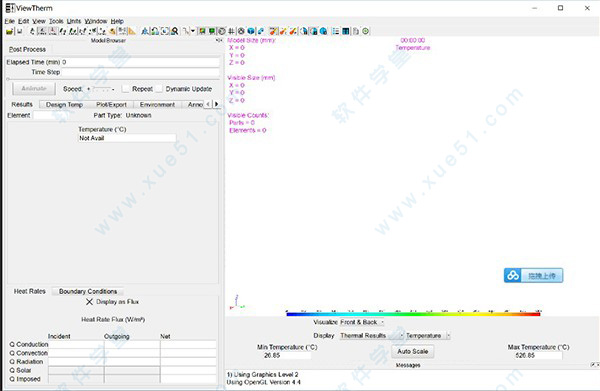This screenshot has height=391, width=600.
Task: Click the blue cloud upload button
Action: click(x=533, y=275)
